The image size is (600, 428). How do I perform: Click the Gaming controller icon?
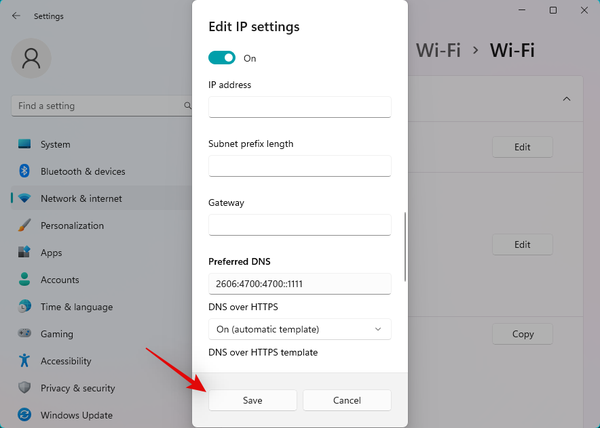(x=24, y=333)
